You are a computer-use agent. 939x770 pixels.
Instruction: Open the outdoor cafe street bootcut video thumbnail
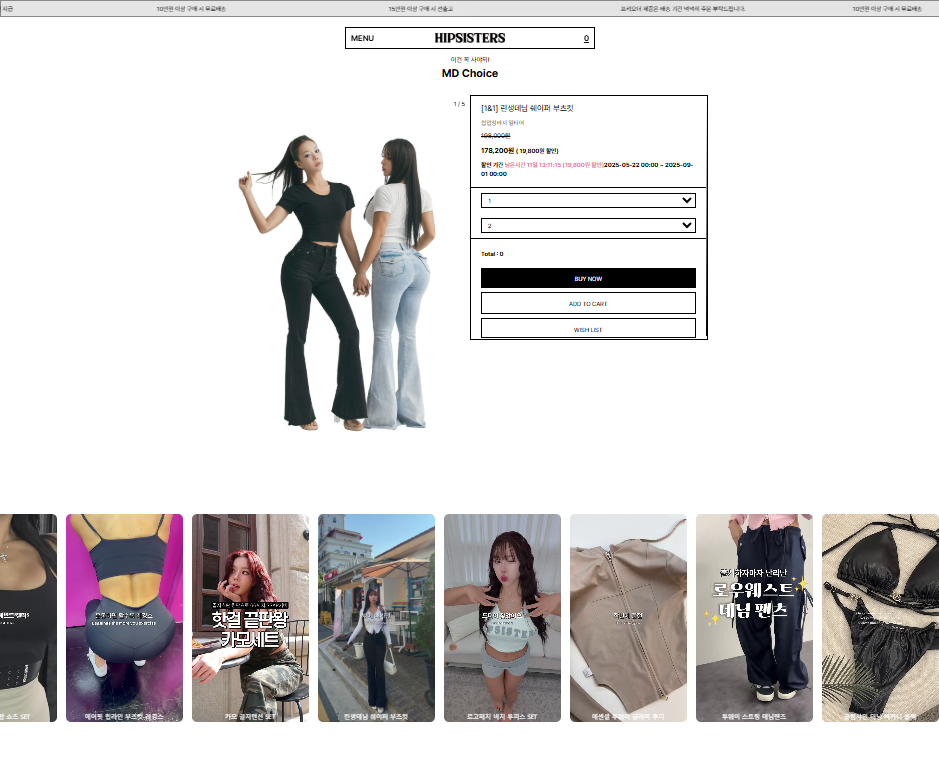[376, 617]
